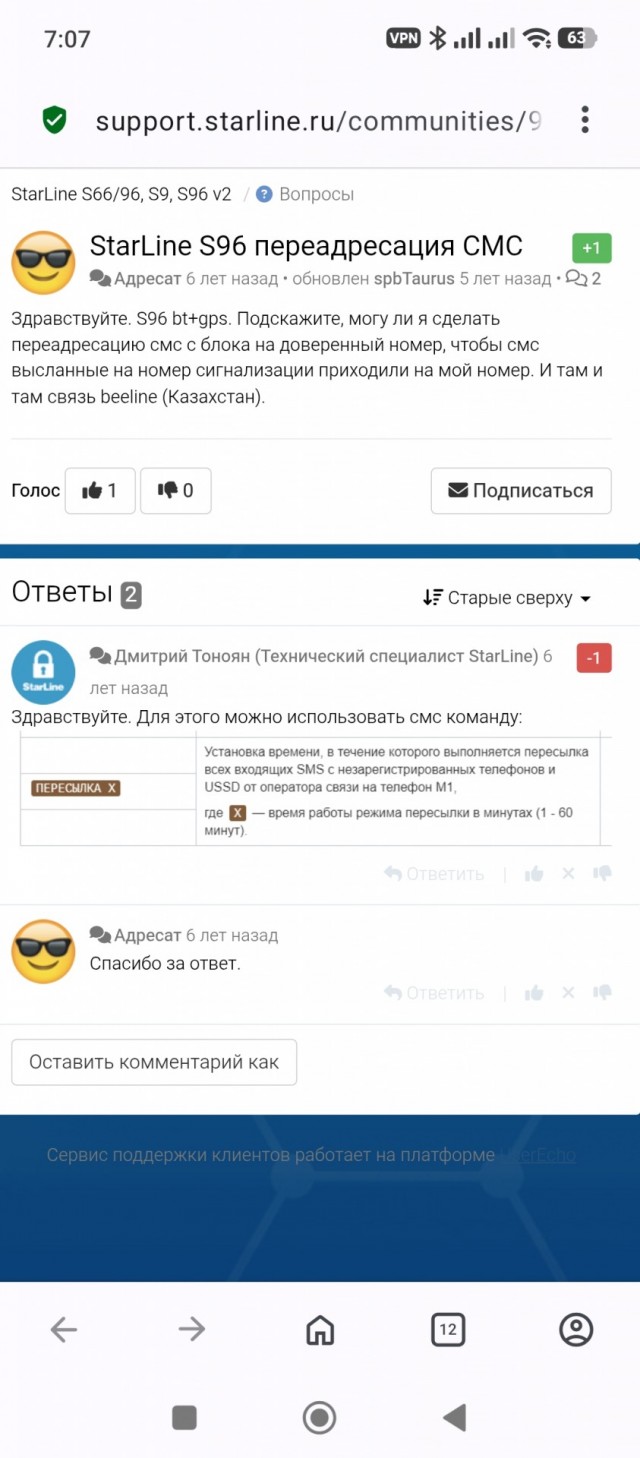This screenshot has width=640, height=1458.
Task: Upvote the question with thumbs up
Action: pyautogui.click(x=100, y=490)
